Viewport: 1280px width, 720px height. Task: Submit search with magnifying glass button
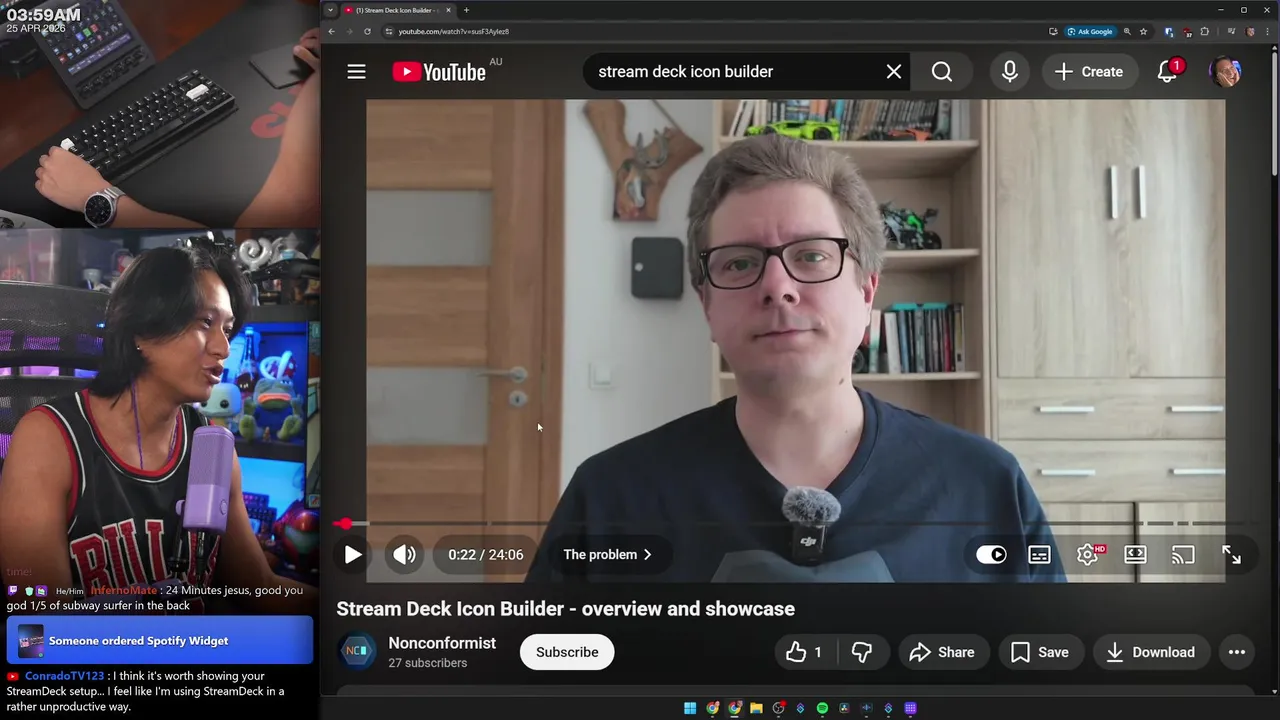click(942, 71)
